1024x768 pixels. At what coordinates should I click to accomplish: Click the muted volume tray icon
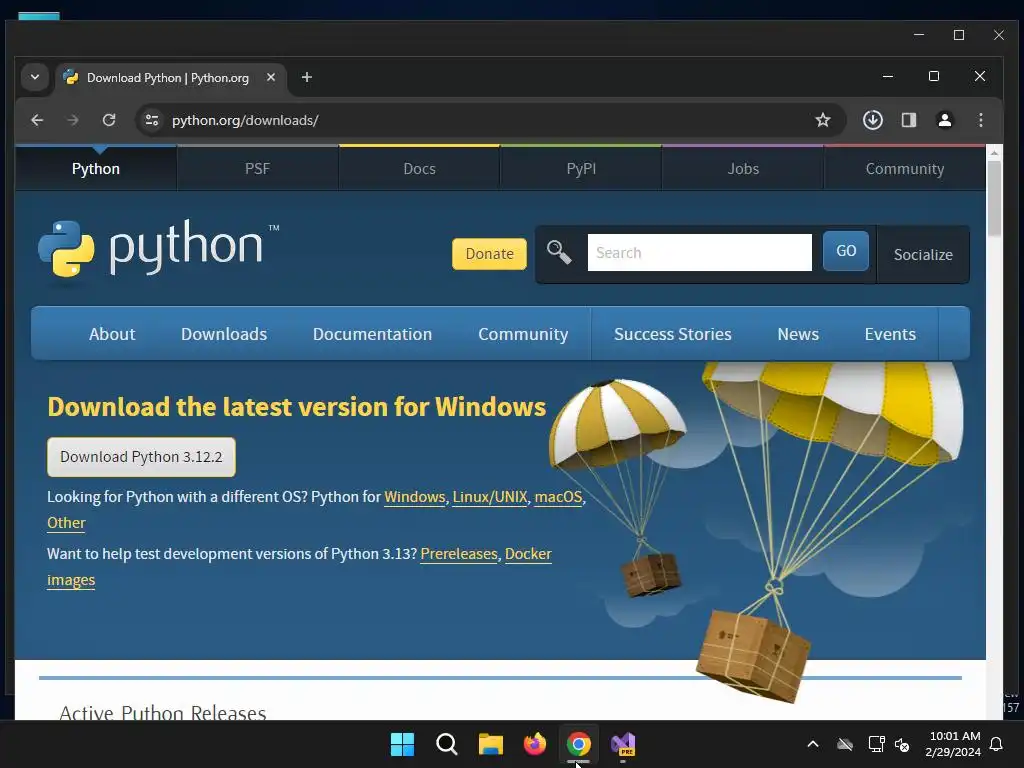click(902, 744)
